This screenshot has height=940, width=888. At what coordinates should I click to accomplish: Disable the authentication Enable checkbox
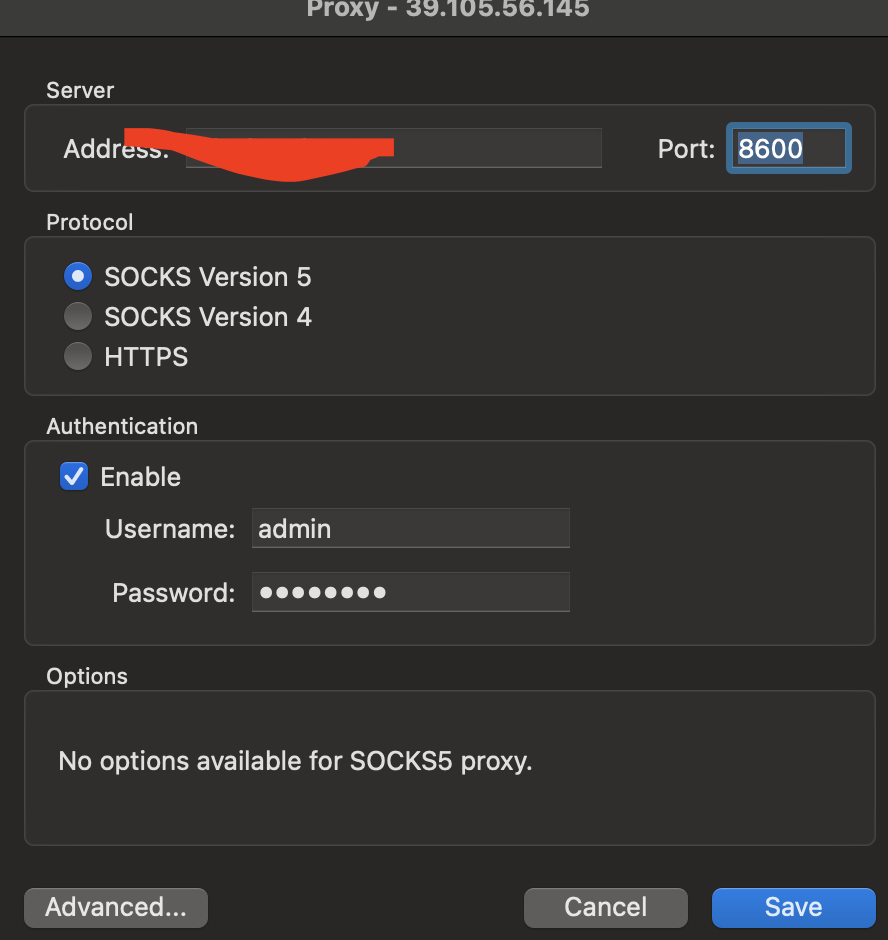[x=74, y=477]
